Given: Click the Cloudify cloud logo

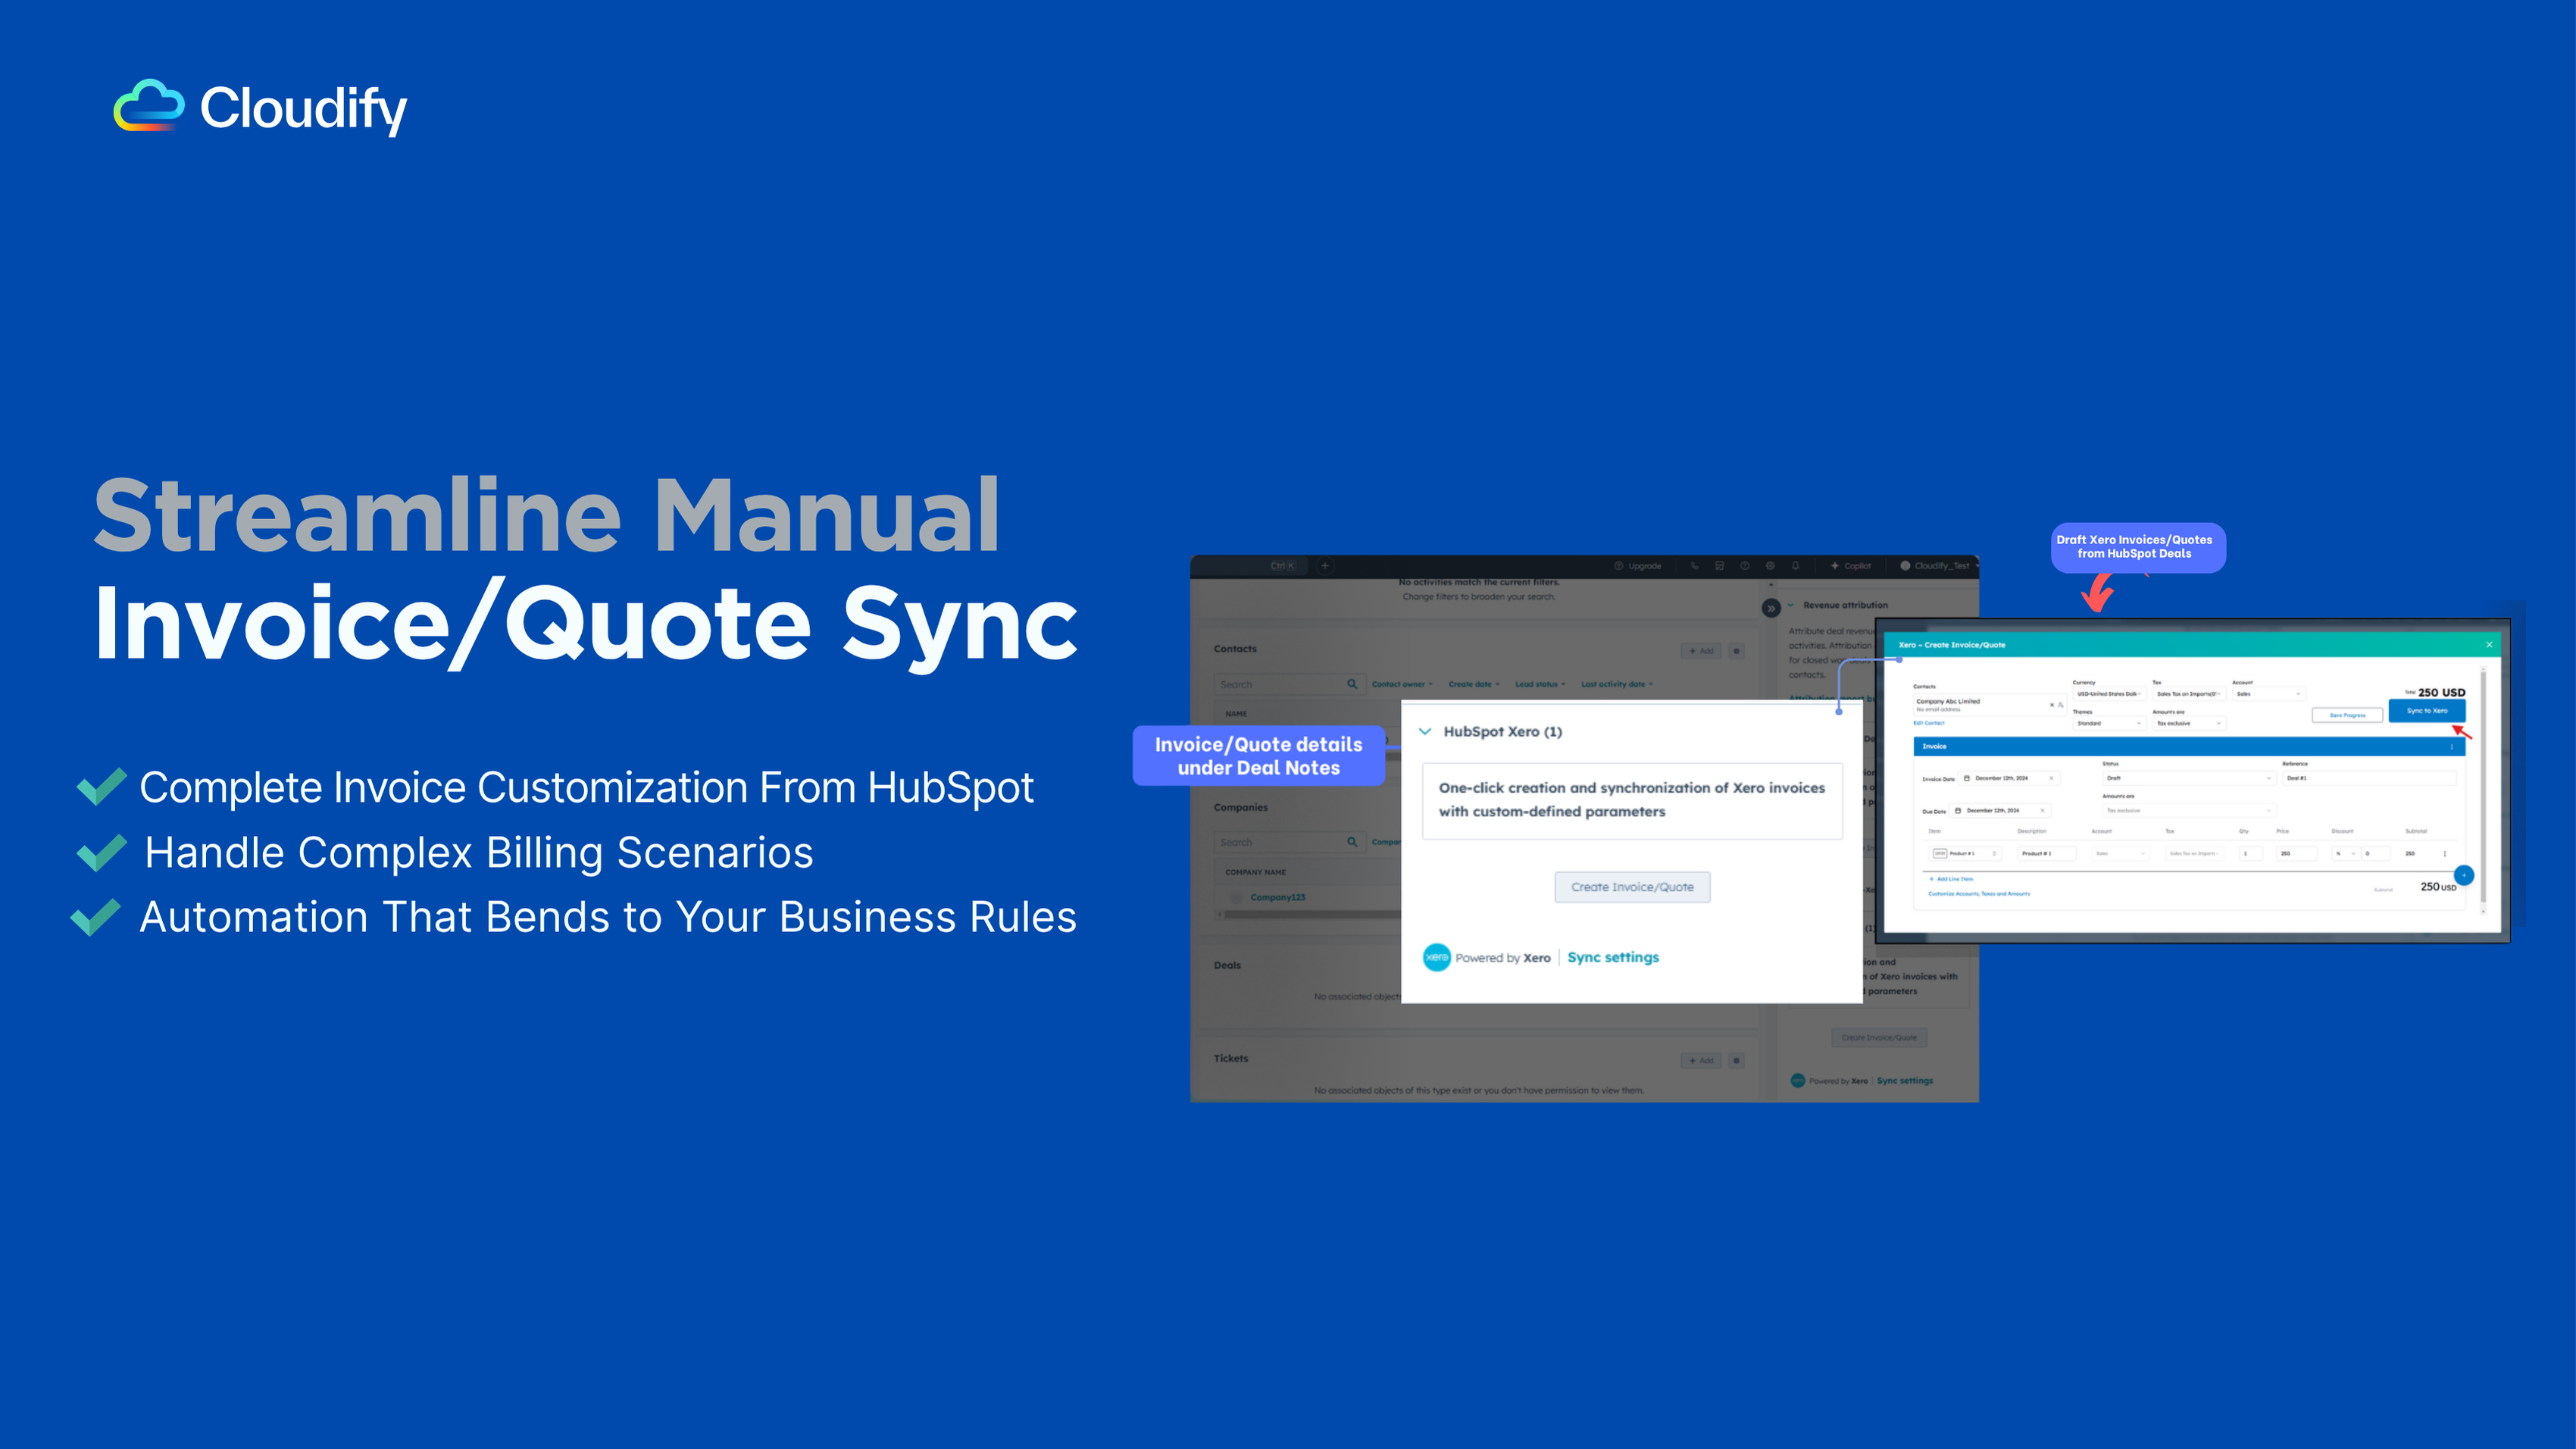Looking at the screenshot, I should 149,105.
